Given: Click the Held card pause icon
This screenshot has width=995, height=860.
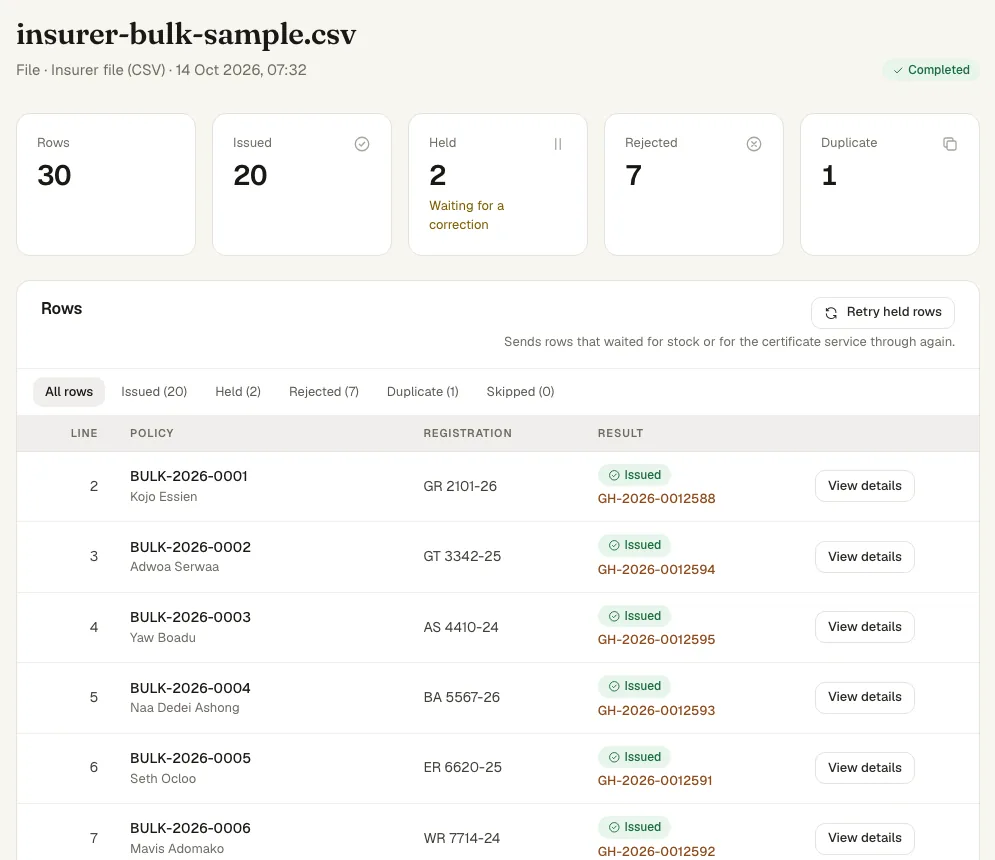Looking at the screenshot, I should [x=558, y=144].
